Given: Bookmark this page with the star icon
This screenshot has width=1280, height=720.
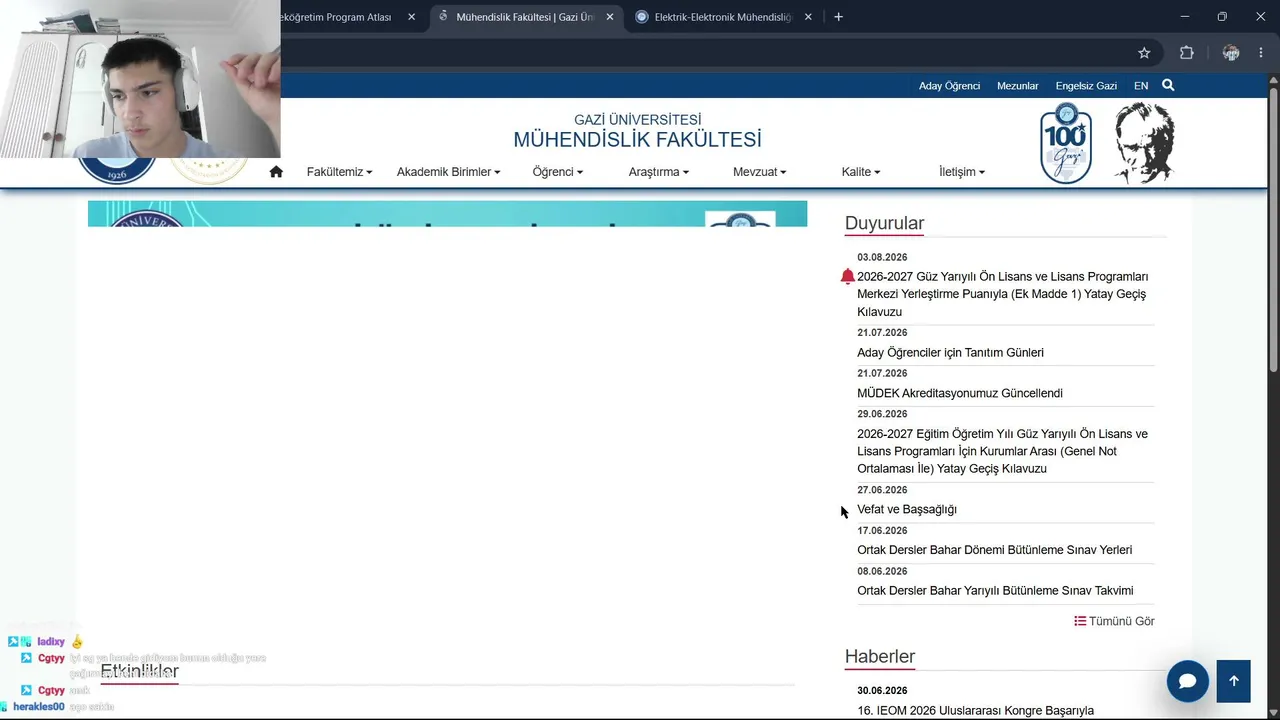Looking at the screenshot, I should [1144, 53].
